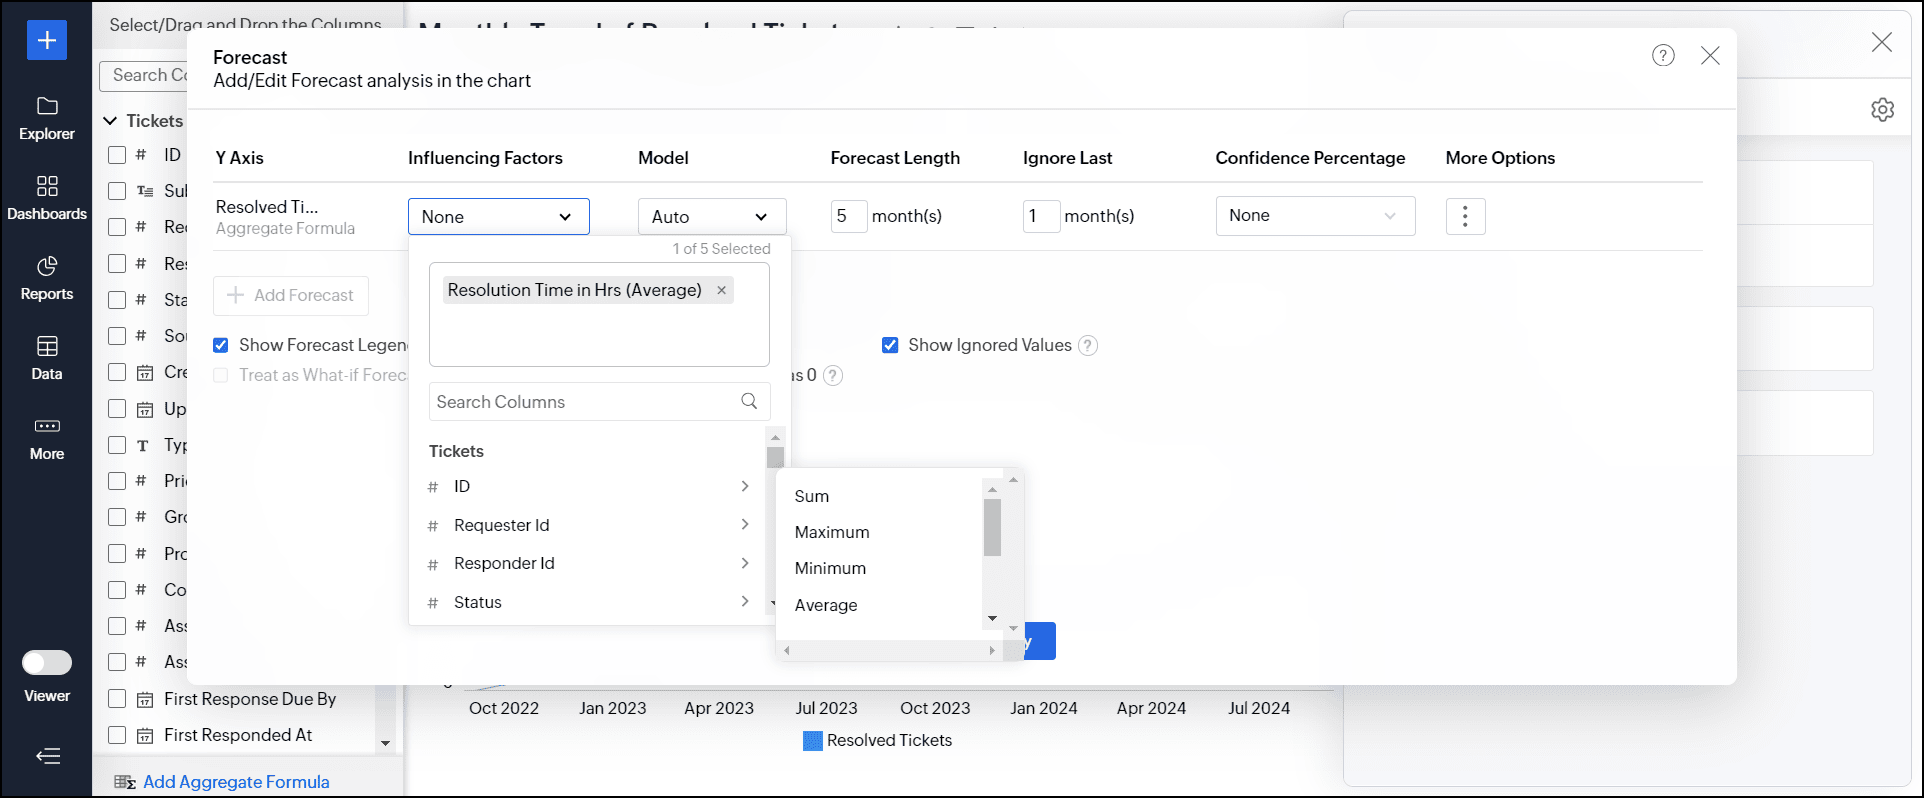Remove Resolution Time in Hrs (Average) tag
The height and width of the screenshot is (798, 1924).
click(721, 290)
